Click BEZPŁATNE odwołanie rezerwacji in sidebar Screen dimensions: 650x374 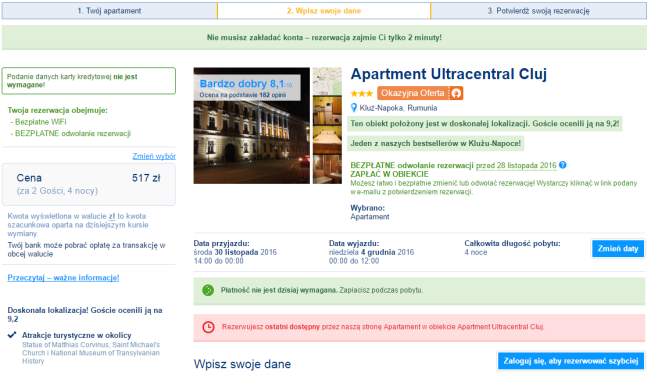(73, 134)
